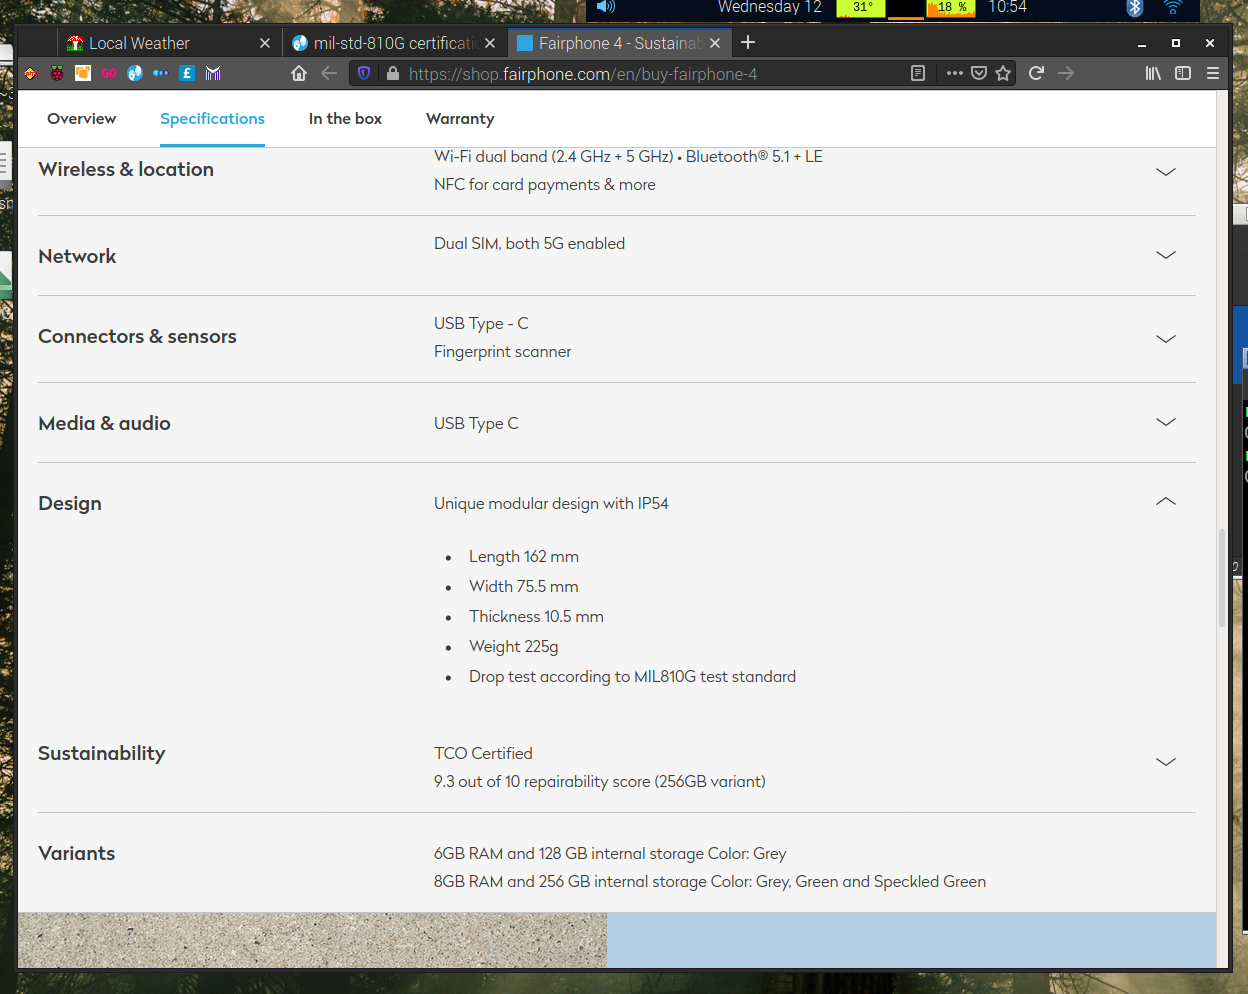This screenshot has width=1248, height=994.
Task: Open the Warranty tab
Action: tap(460, 119)
